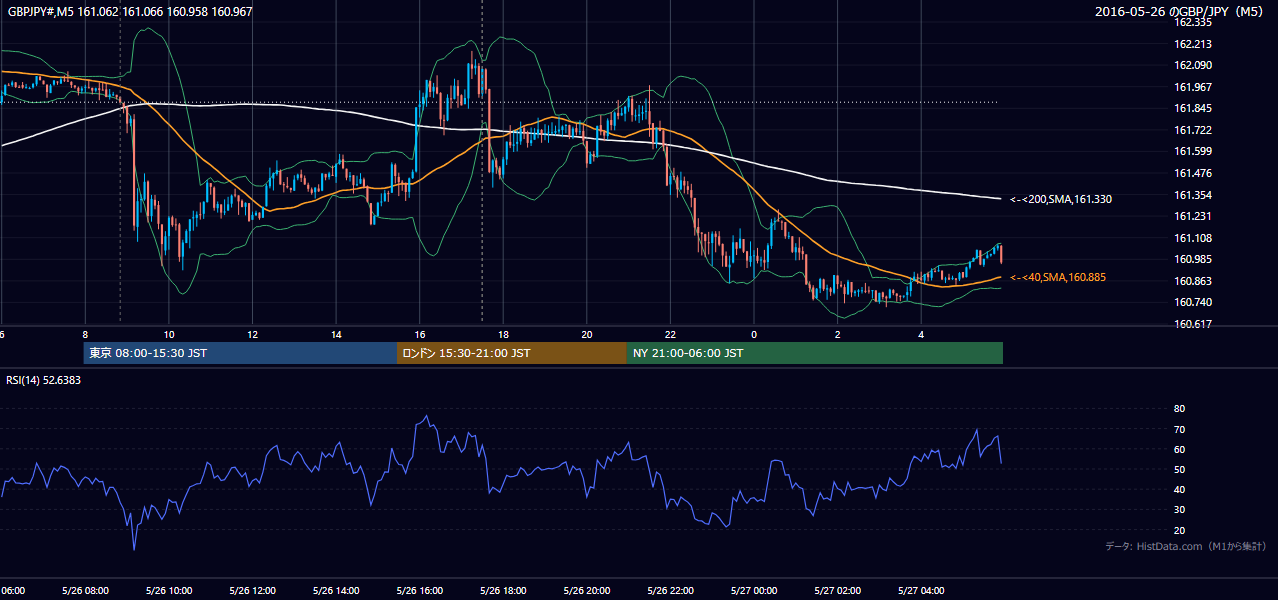Click price level 161.845 on the axis
1278x600 pixels.
click(1193, 109)
